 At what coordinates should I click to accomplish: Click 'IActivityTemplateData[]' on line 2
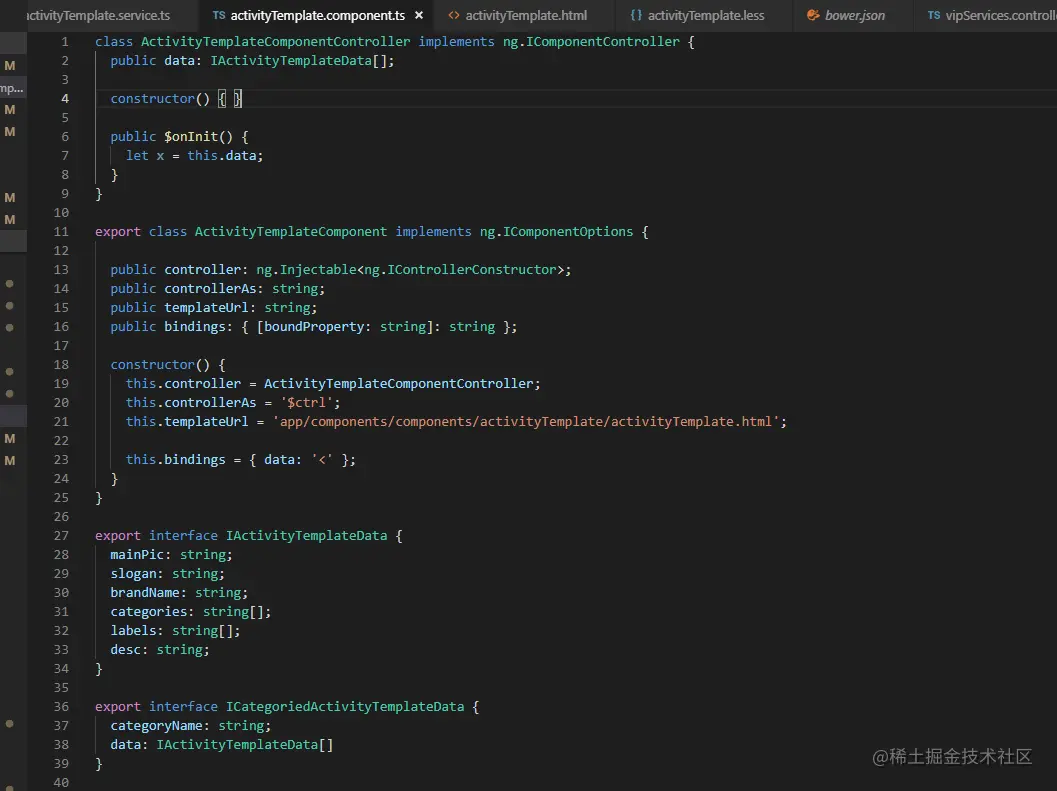click(300, 61)
